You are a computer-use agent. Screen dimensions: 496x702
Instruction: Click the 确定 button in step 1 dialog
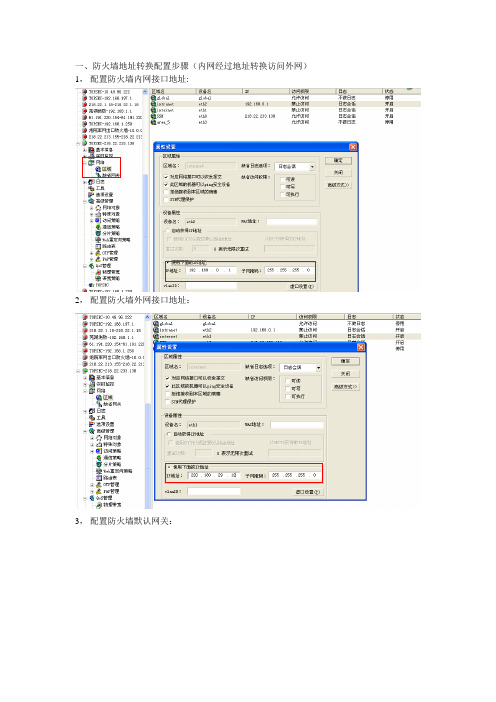pyautogui.click(x=338, y=160)
